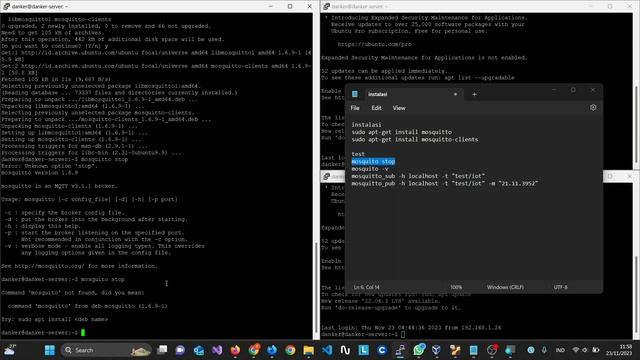The image size is (640, 360).
Task: Click PuTTY icon in left terminal title bar
Action: 6,7
